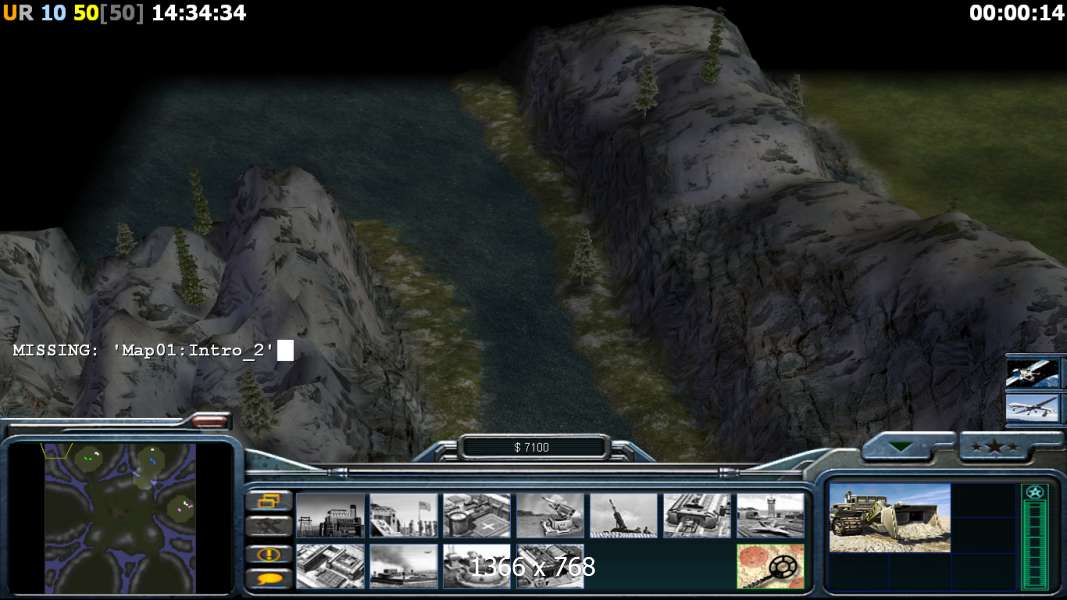Image resolution: width=1067 pixels, height=600 pixels.
Task: Choose the Supply Drop Zone build icon
Action: click(404, 566)
